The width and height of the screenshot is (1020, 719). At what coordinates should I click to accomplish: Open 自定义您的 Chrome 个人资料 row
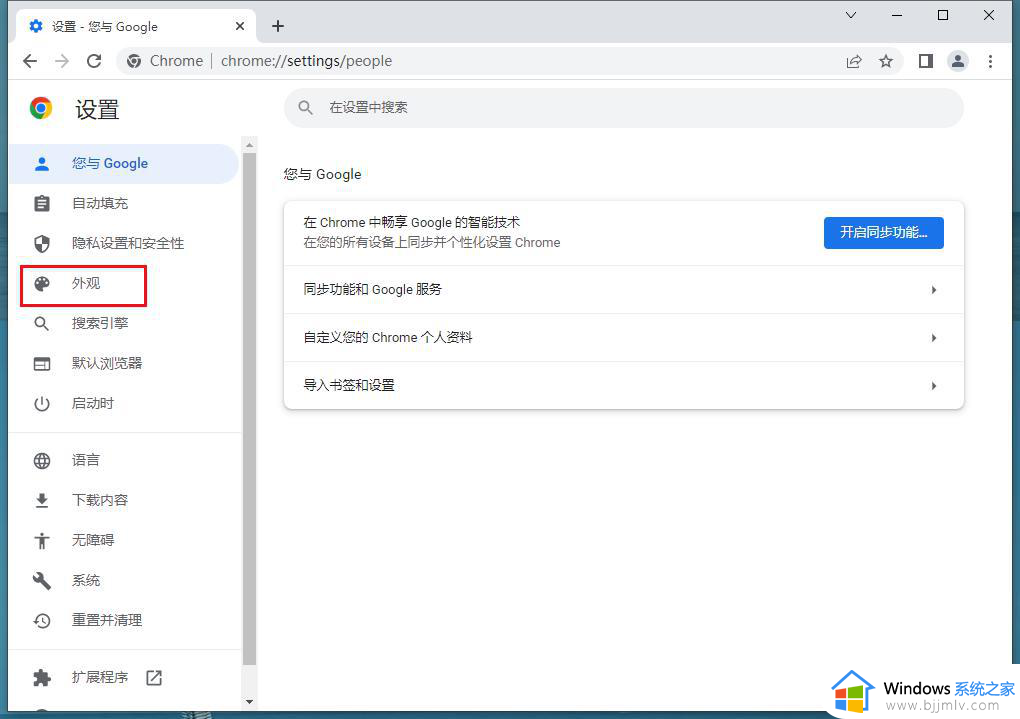(623, 338)
